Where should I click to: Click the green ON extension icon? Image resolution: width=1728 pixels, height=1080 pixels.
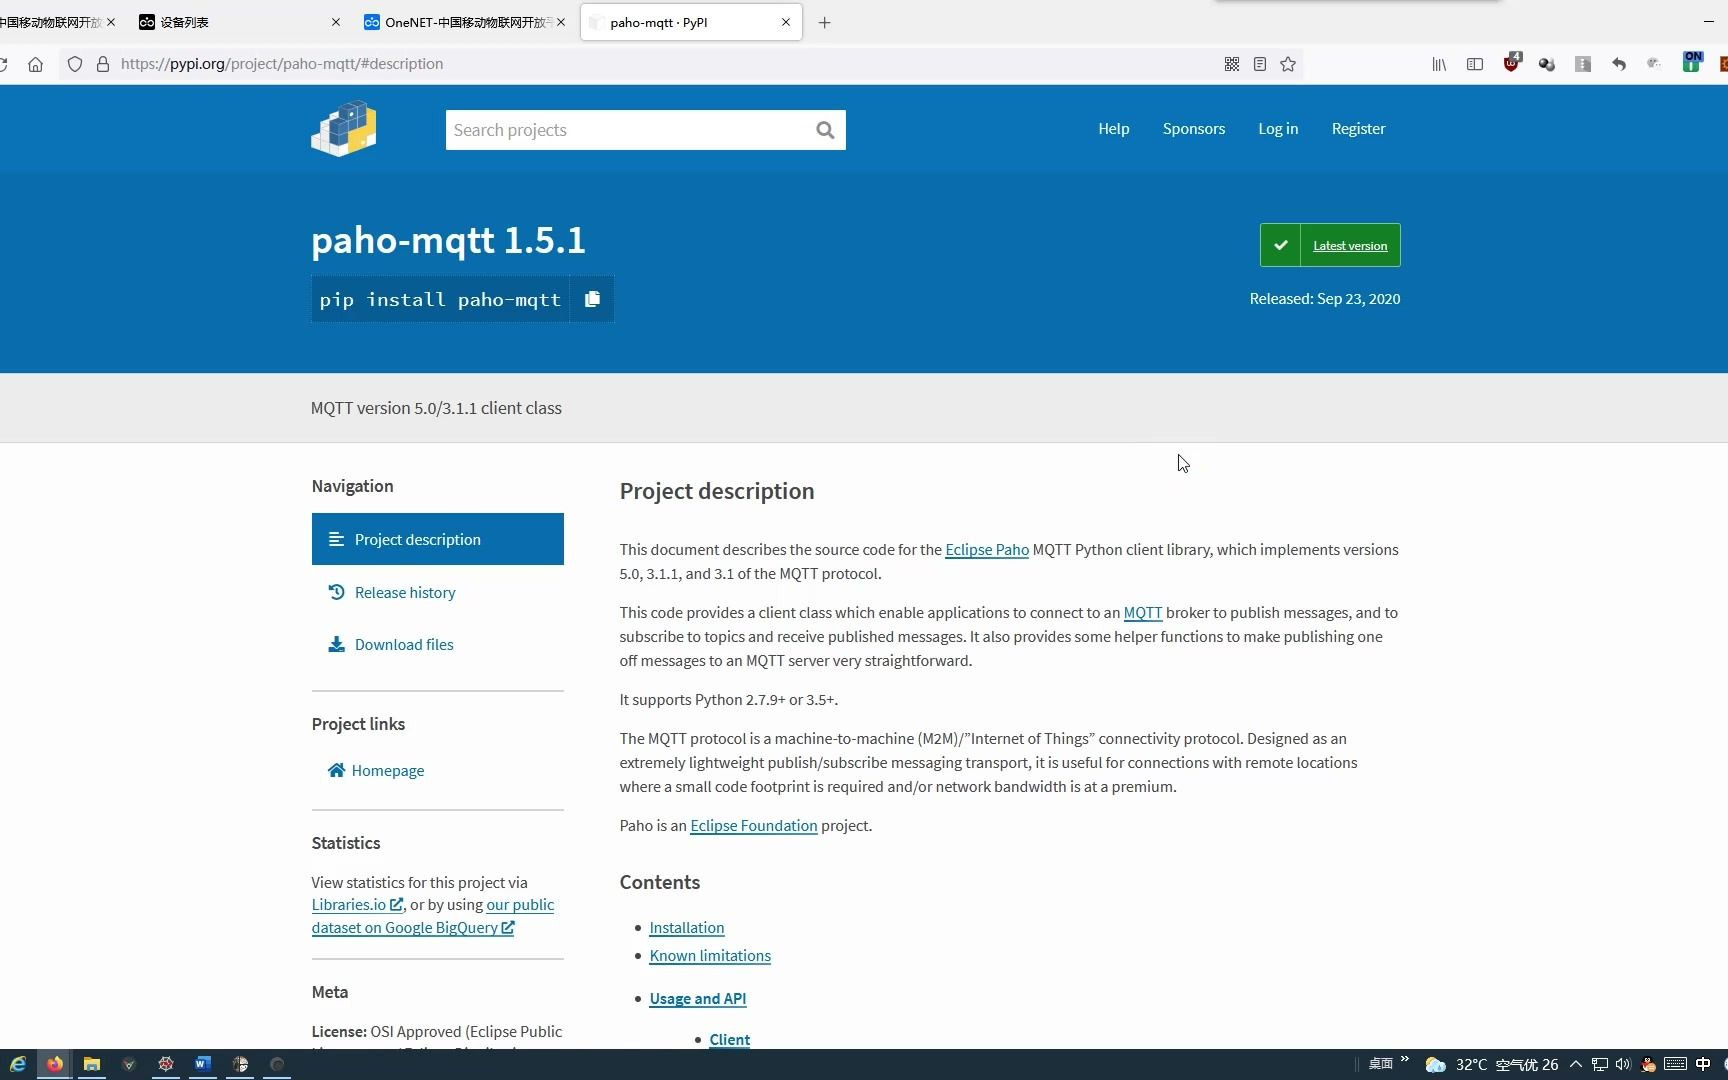click(1692, 62)
